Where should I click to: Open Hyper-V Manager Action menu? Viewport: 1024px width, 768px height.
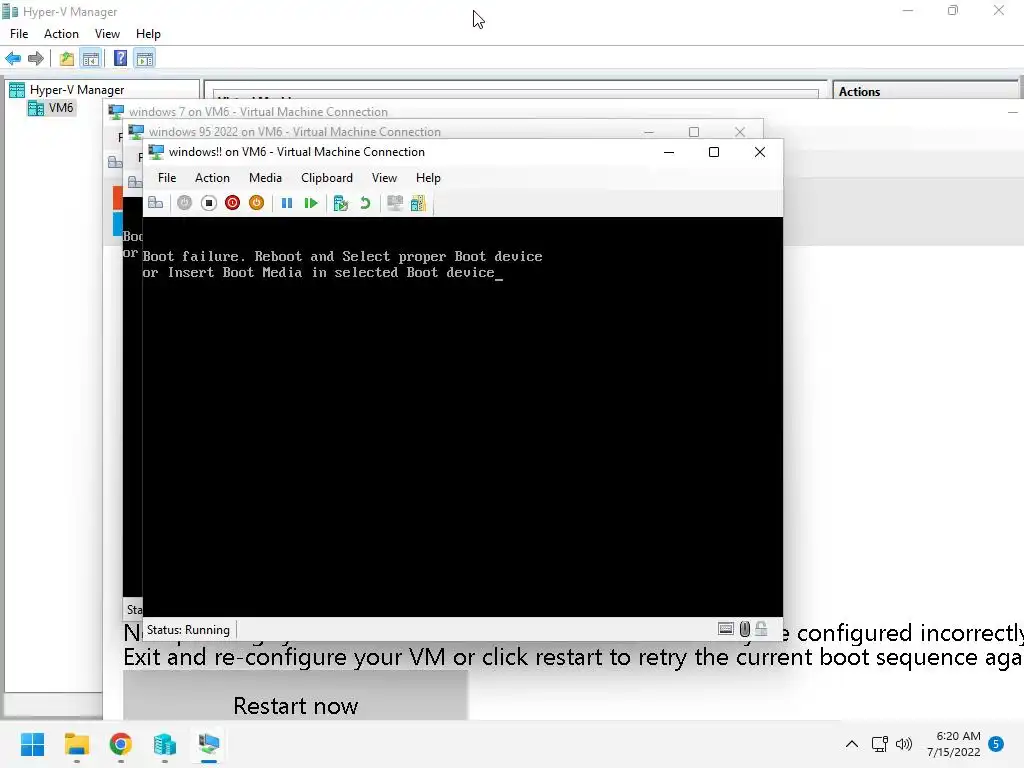pyautogui.click(x=61, y=34)
